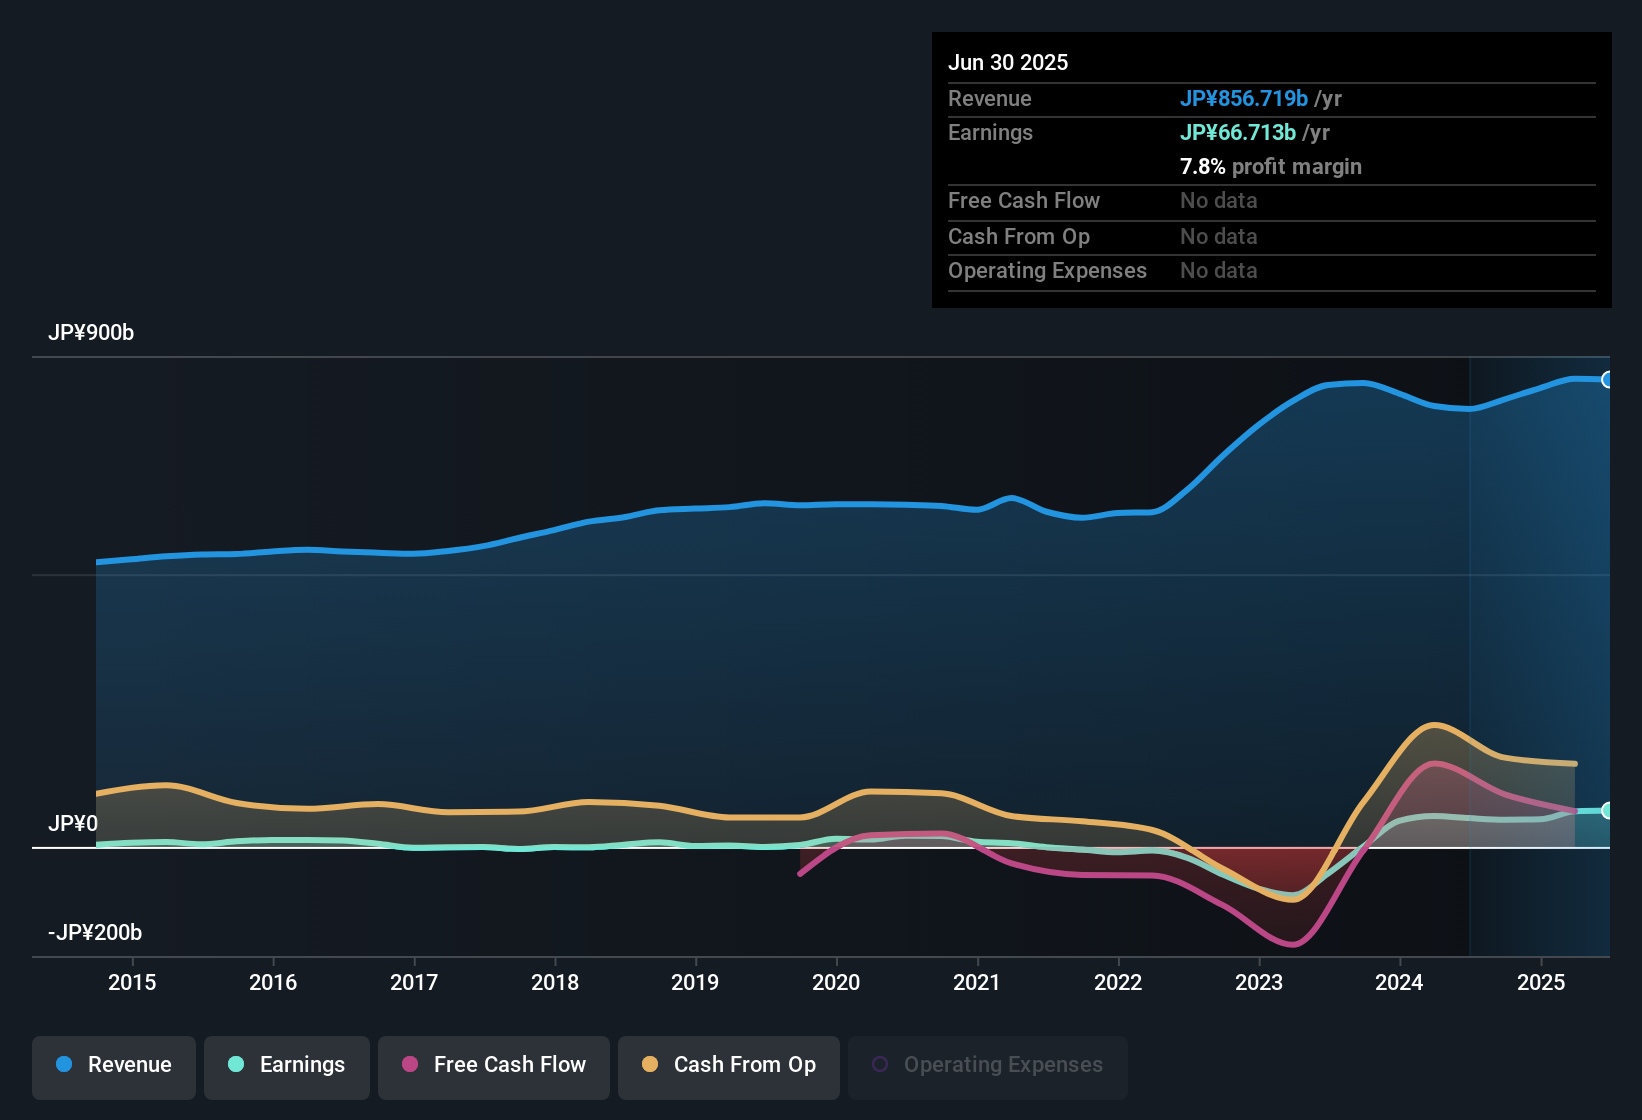Click No data beside Free Cash Flow
The width and height of the screenshot is (1642, 1120).
(1219, 201)
